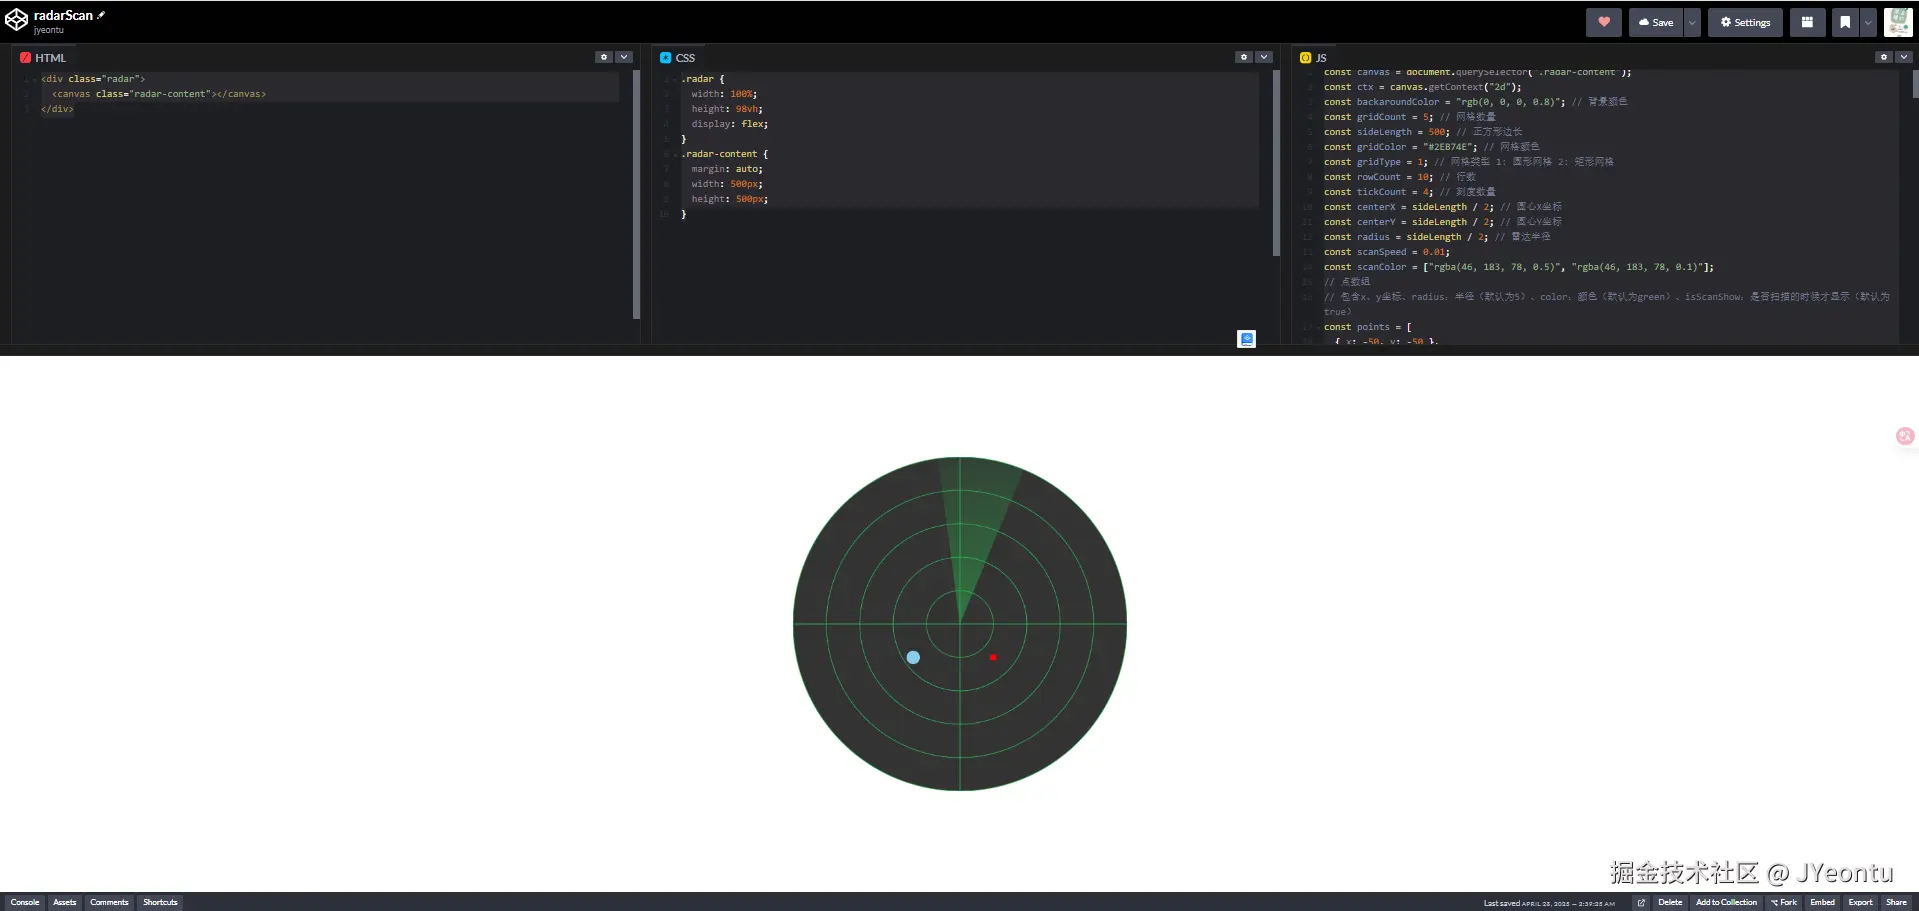Bookmark this pen

click(x=1845, y=22)
